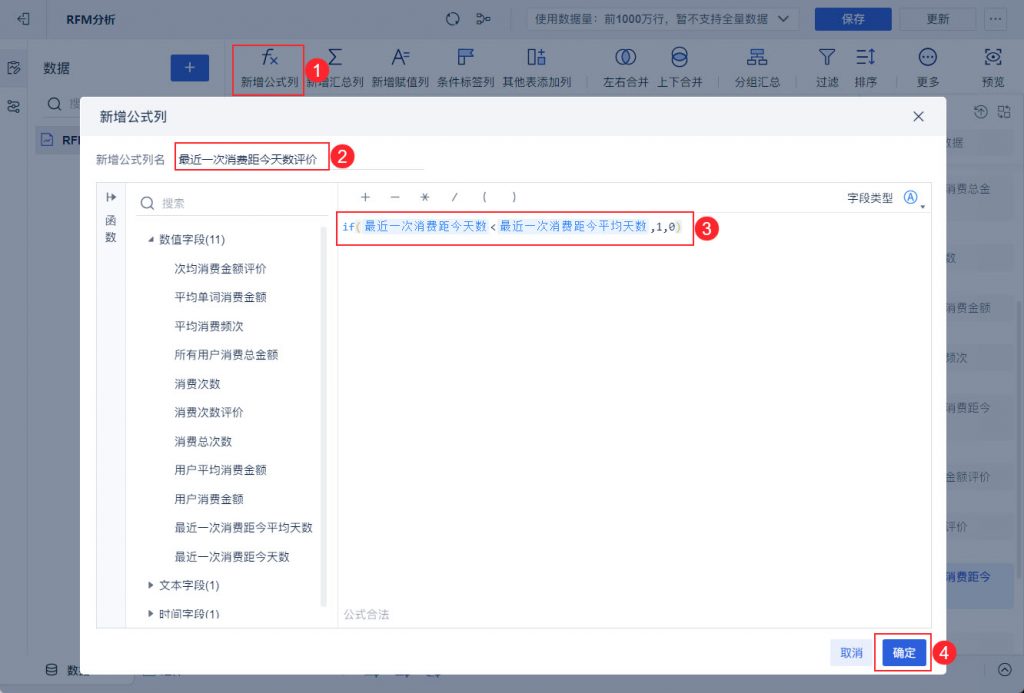Insert the plus operator
The image size is (1024, 693).
(365, 197)
